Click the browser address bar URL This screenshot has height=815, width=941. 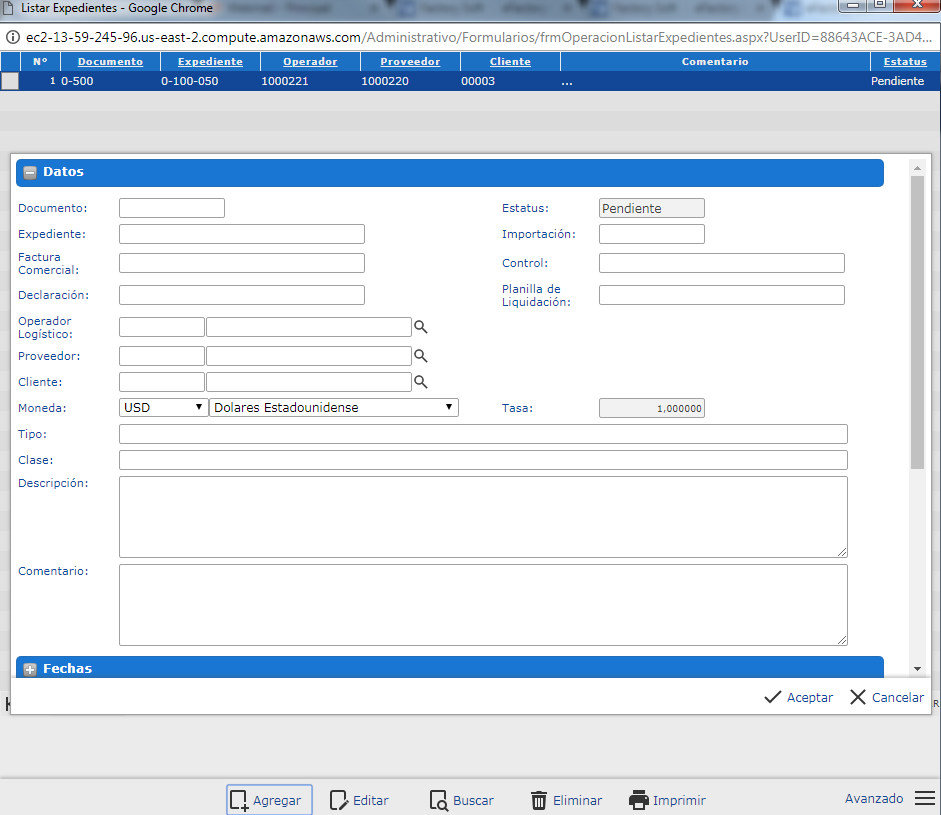tap(479, 37)
